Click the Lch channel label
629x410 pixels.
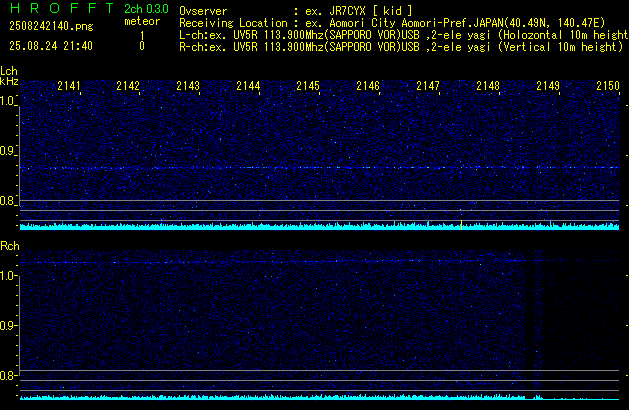pos(9,71)
